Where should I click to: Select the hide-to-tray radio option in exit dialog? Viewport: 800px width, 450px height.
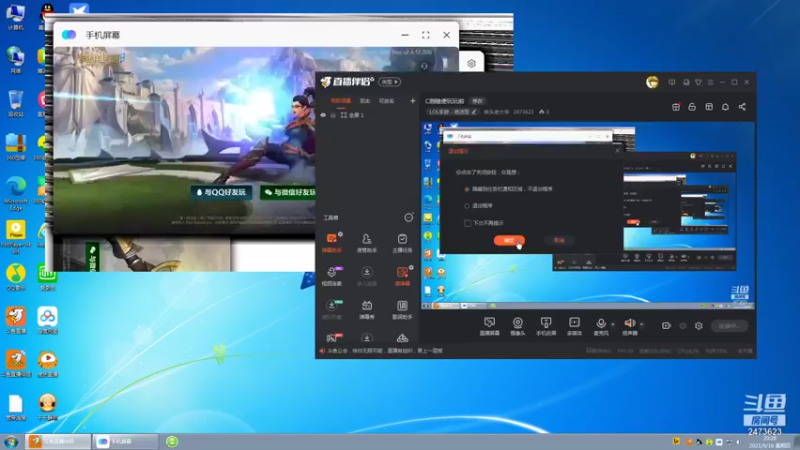tap(466, 189)
